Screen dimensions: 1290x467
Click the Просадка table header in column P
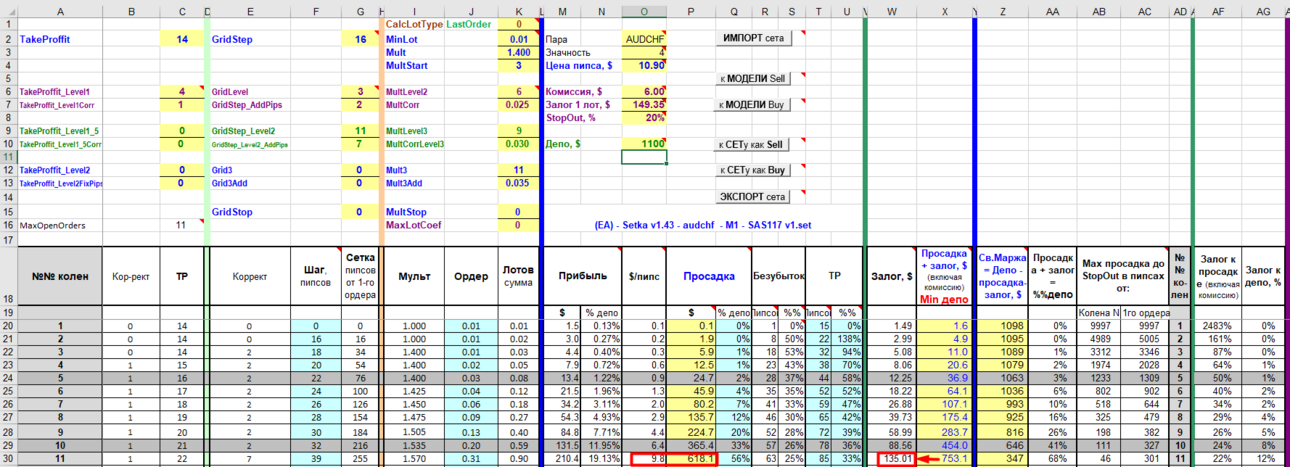click(x=709, y=276)
